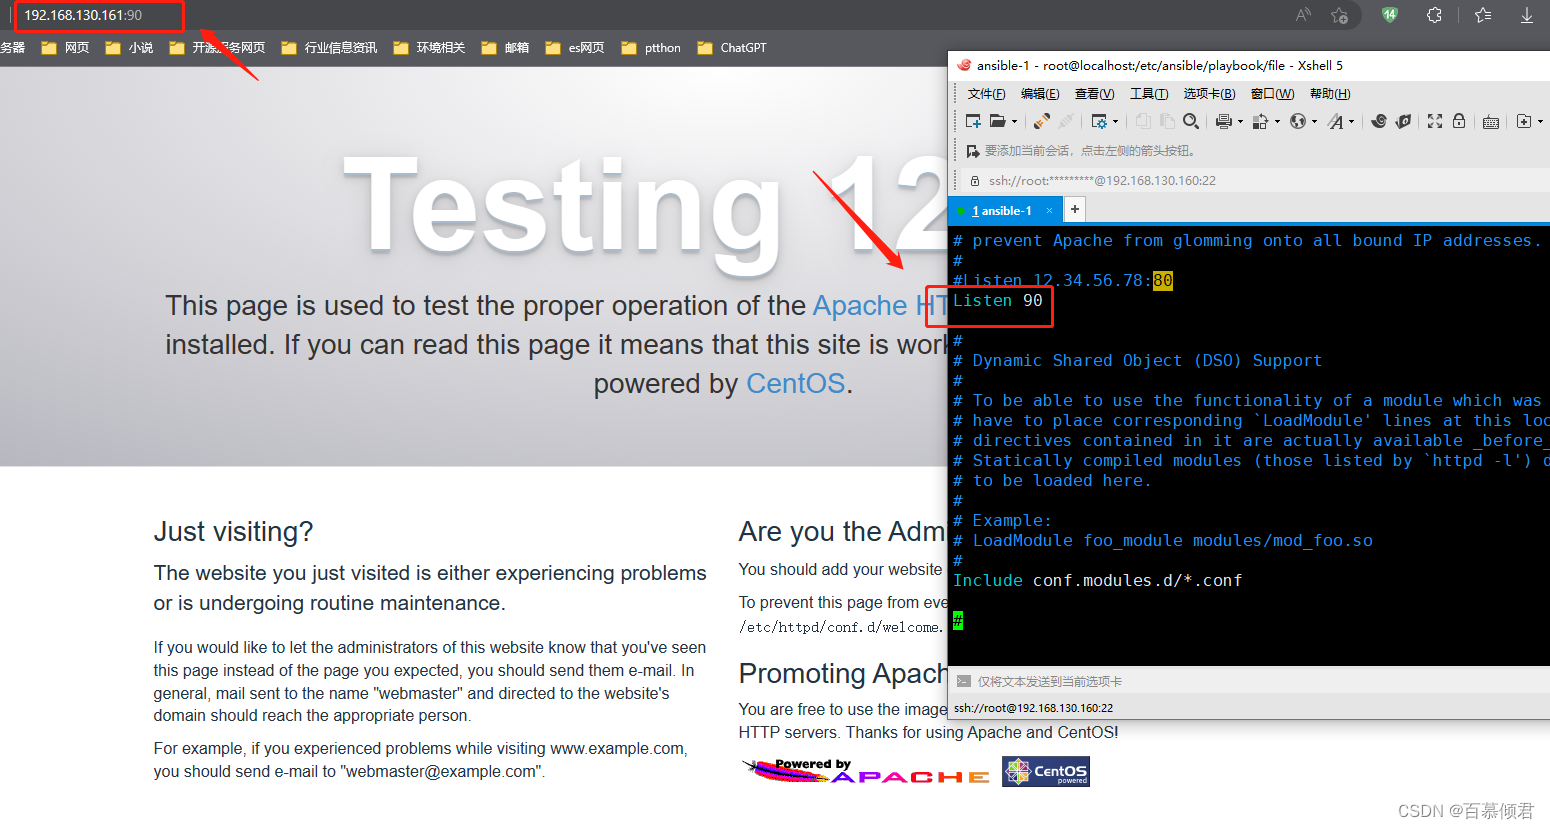The width and height of the screenshot is (1550, 829).
Task: Click the browser read aloud icon
Action: click(x=1303, y=15)
